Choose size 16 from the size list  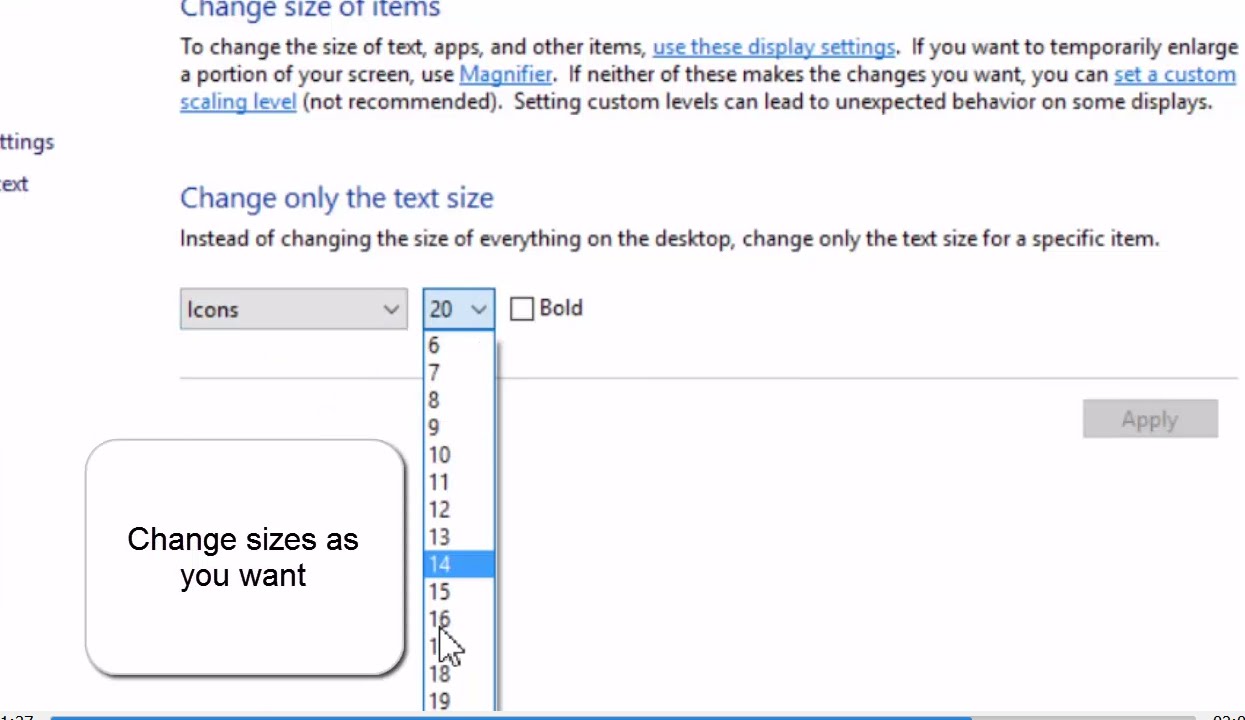440,618
